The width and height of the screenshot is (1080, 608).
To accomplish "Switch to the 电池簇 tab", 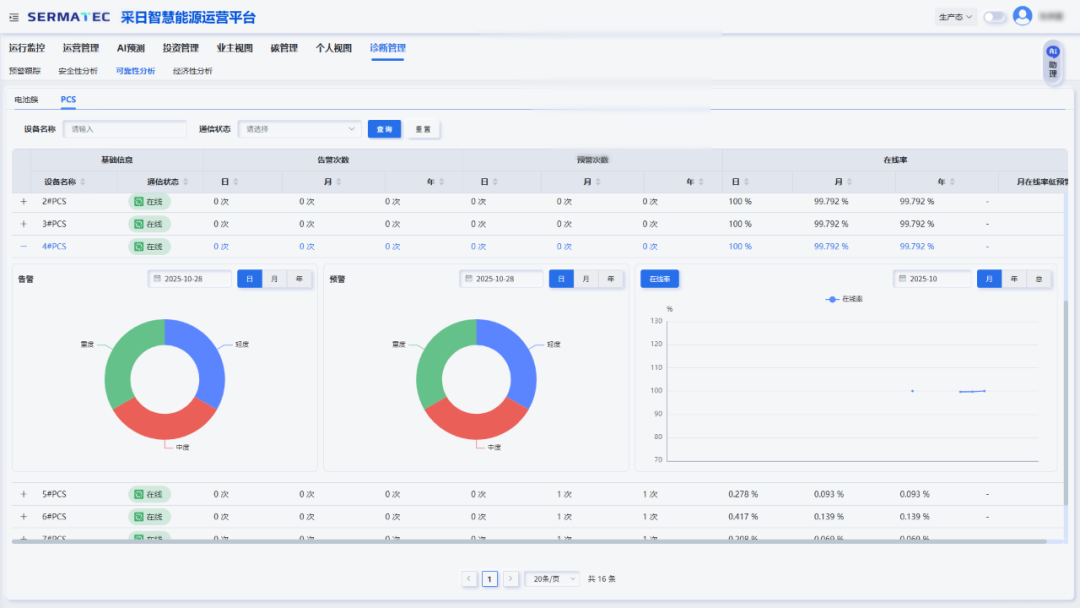I will (26, 100).
